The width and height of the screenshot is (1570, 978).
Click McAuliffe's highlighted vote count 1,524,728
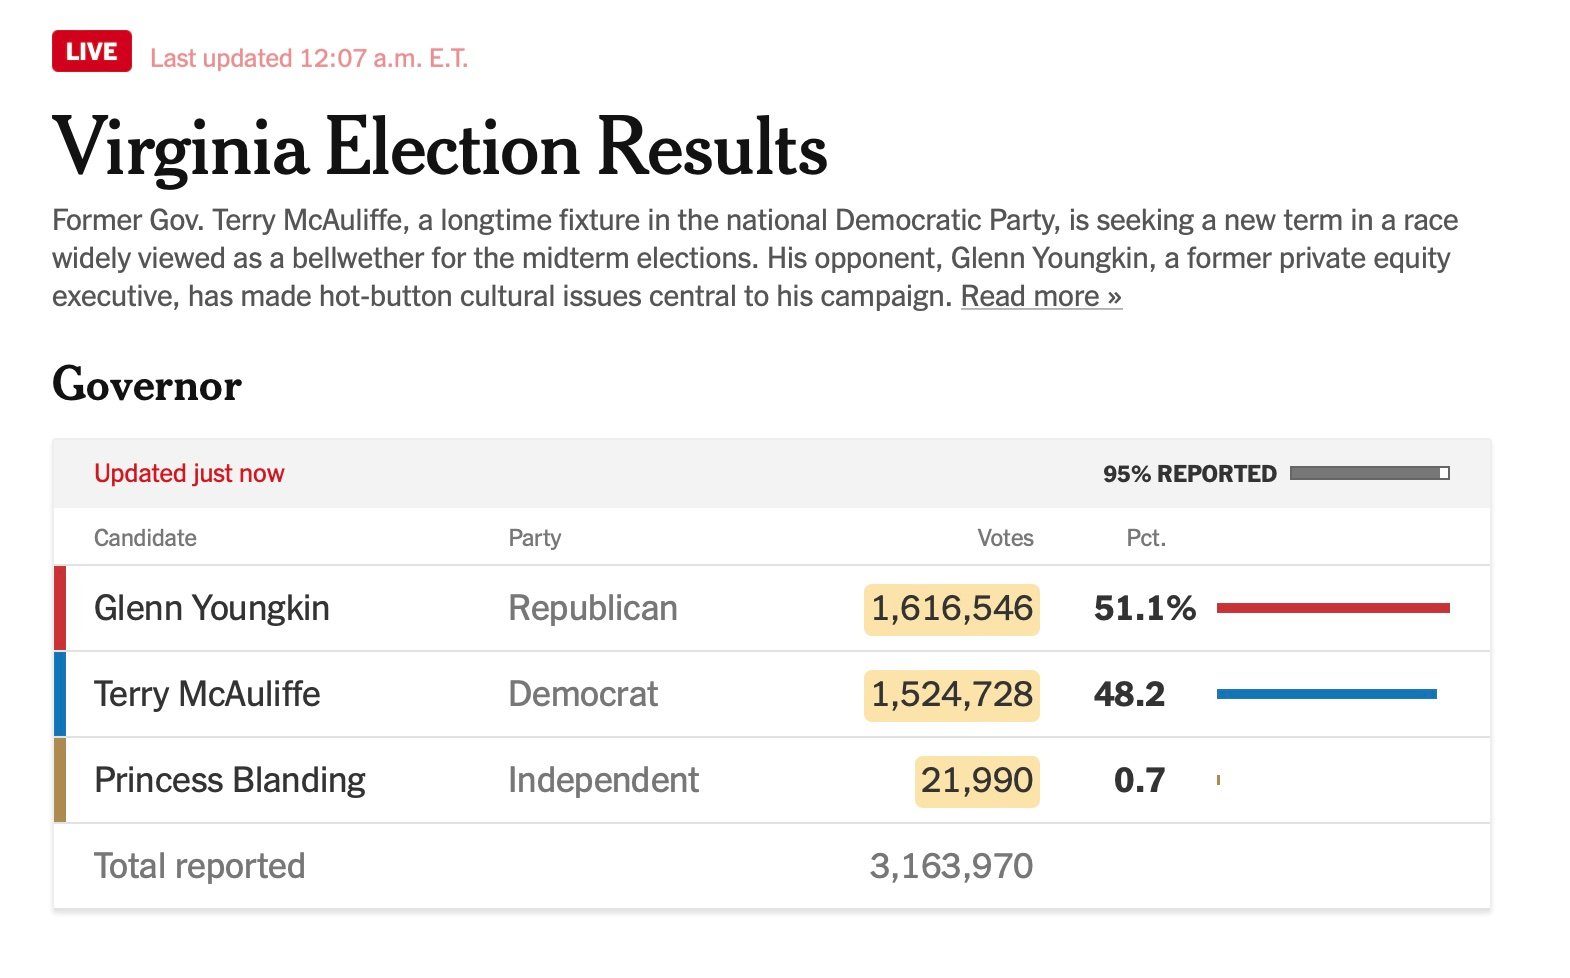click(x=951, y=695)
